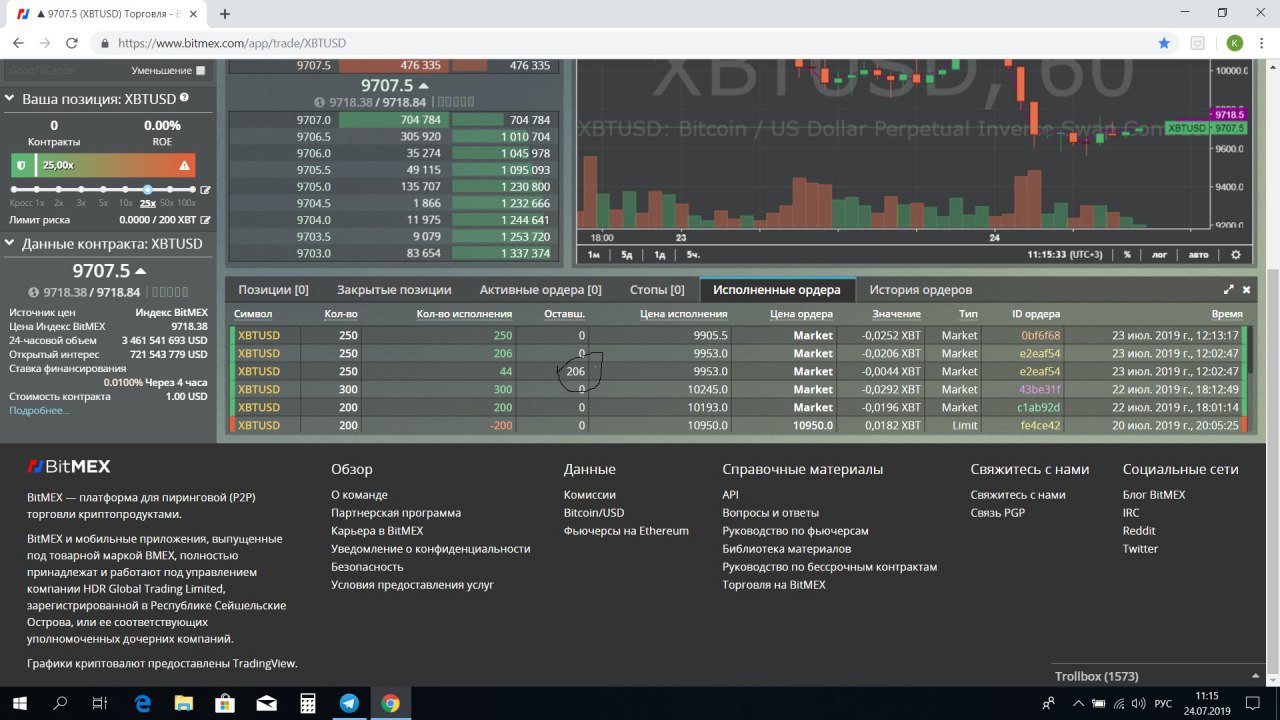
Task: Click the leverage edit pencil icon
Action: [x=205, y=190]
